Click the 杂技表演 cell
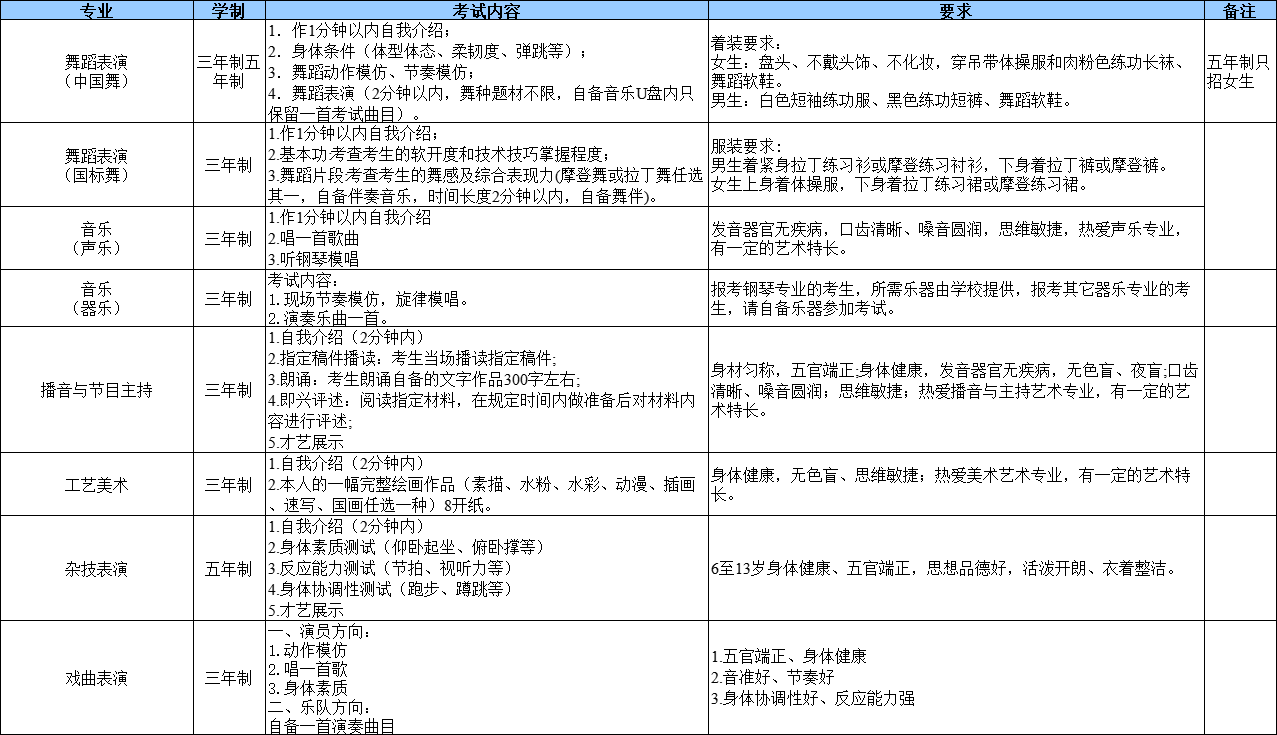1277x735 pixels. pyautogui.click(x=96, y=566)
